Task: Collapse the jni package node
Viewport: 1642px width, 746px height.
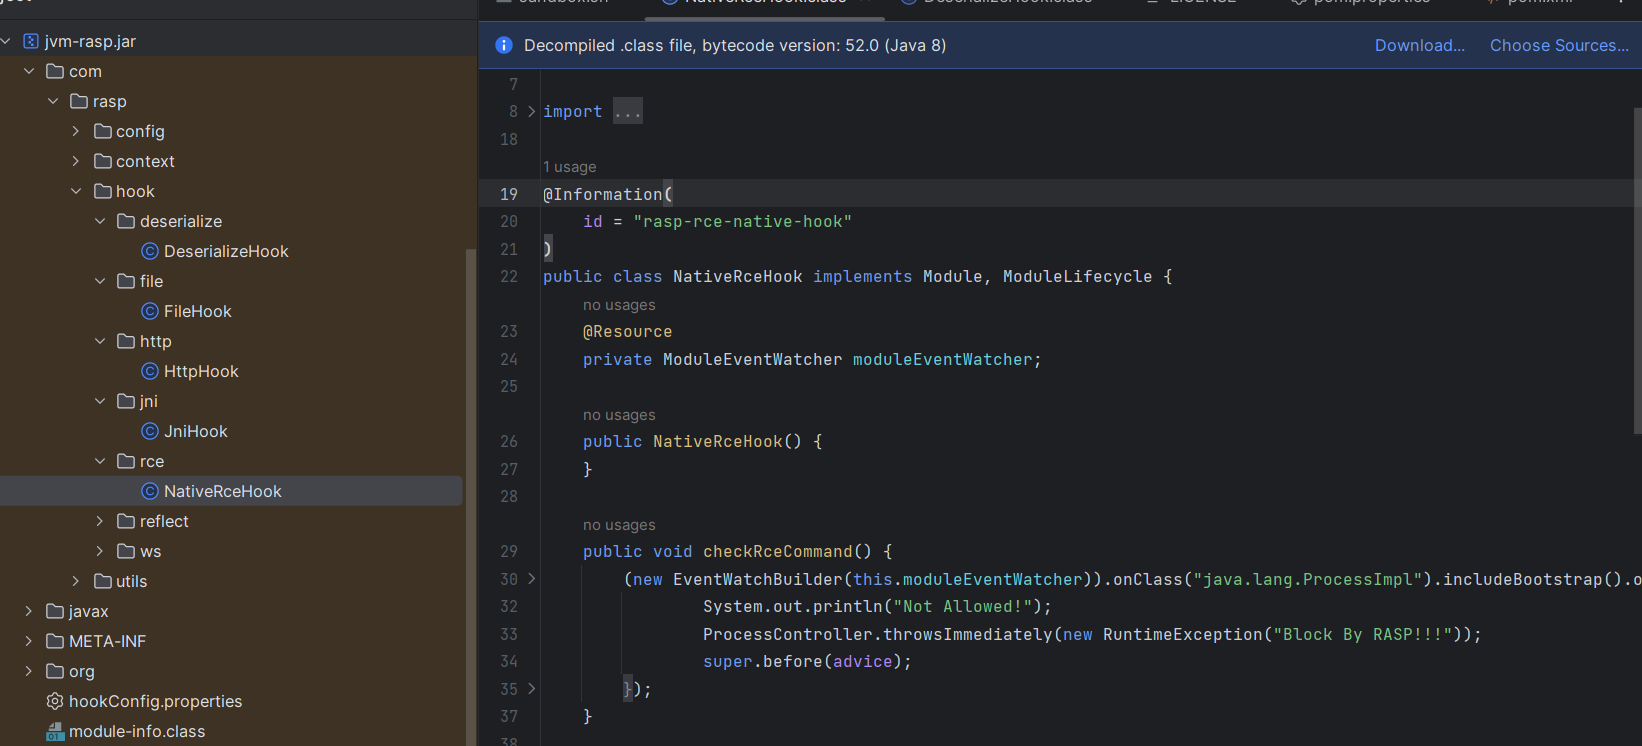Action: click(x=100, y=401)
